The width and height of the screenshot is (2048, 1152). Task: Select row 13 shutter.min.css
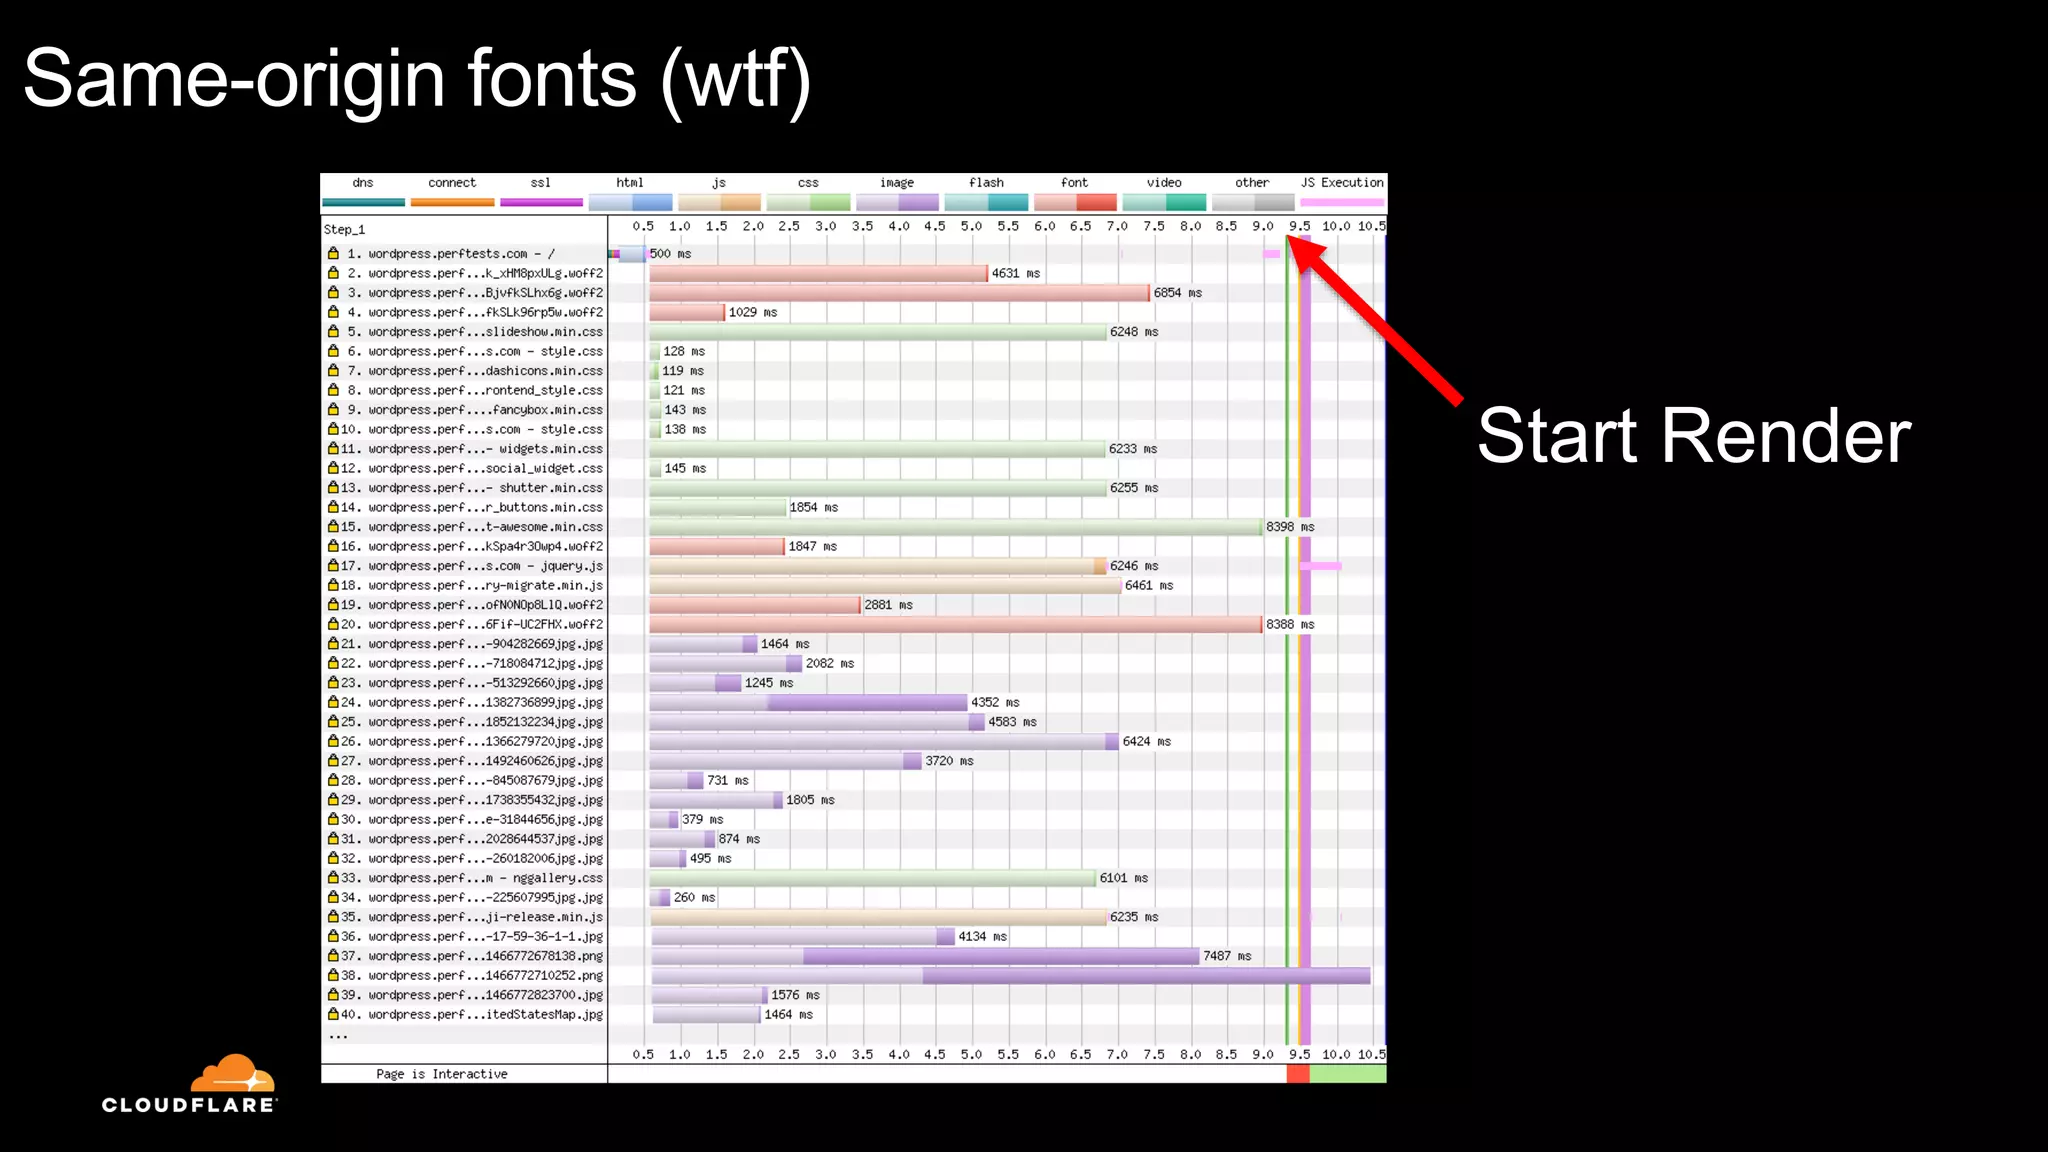pos(464,488)
